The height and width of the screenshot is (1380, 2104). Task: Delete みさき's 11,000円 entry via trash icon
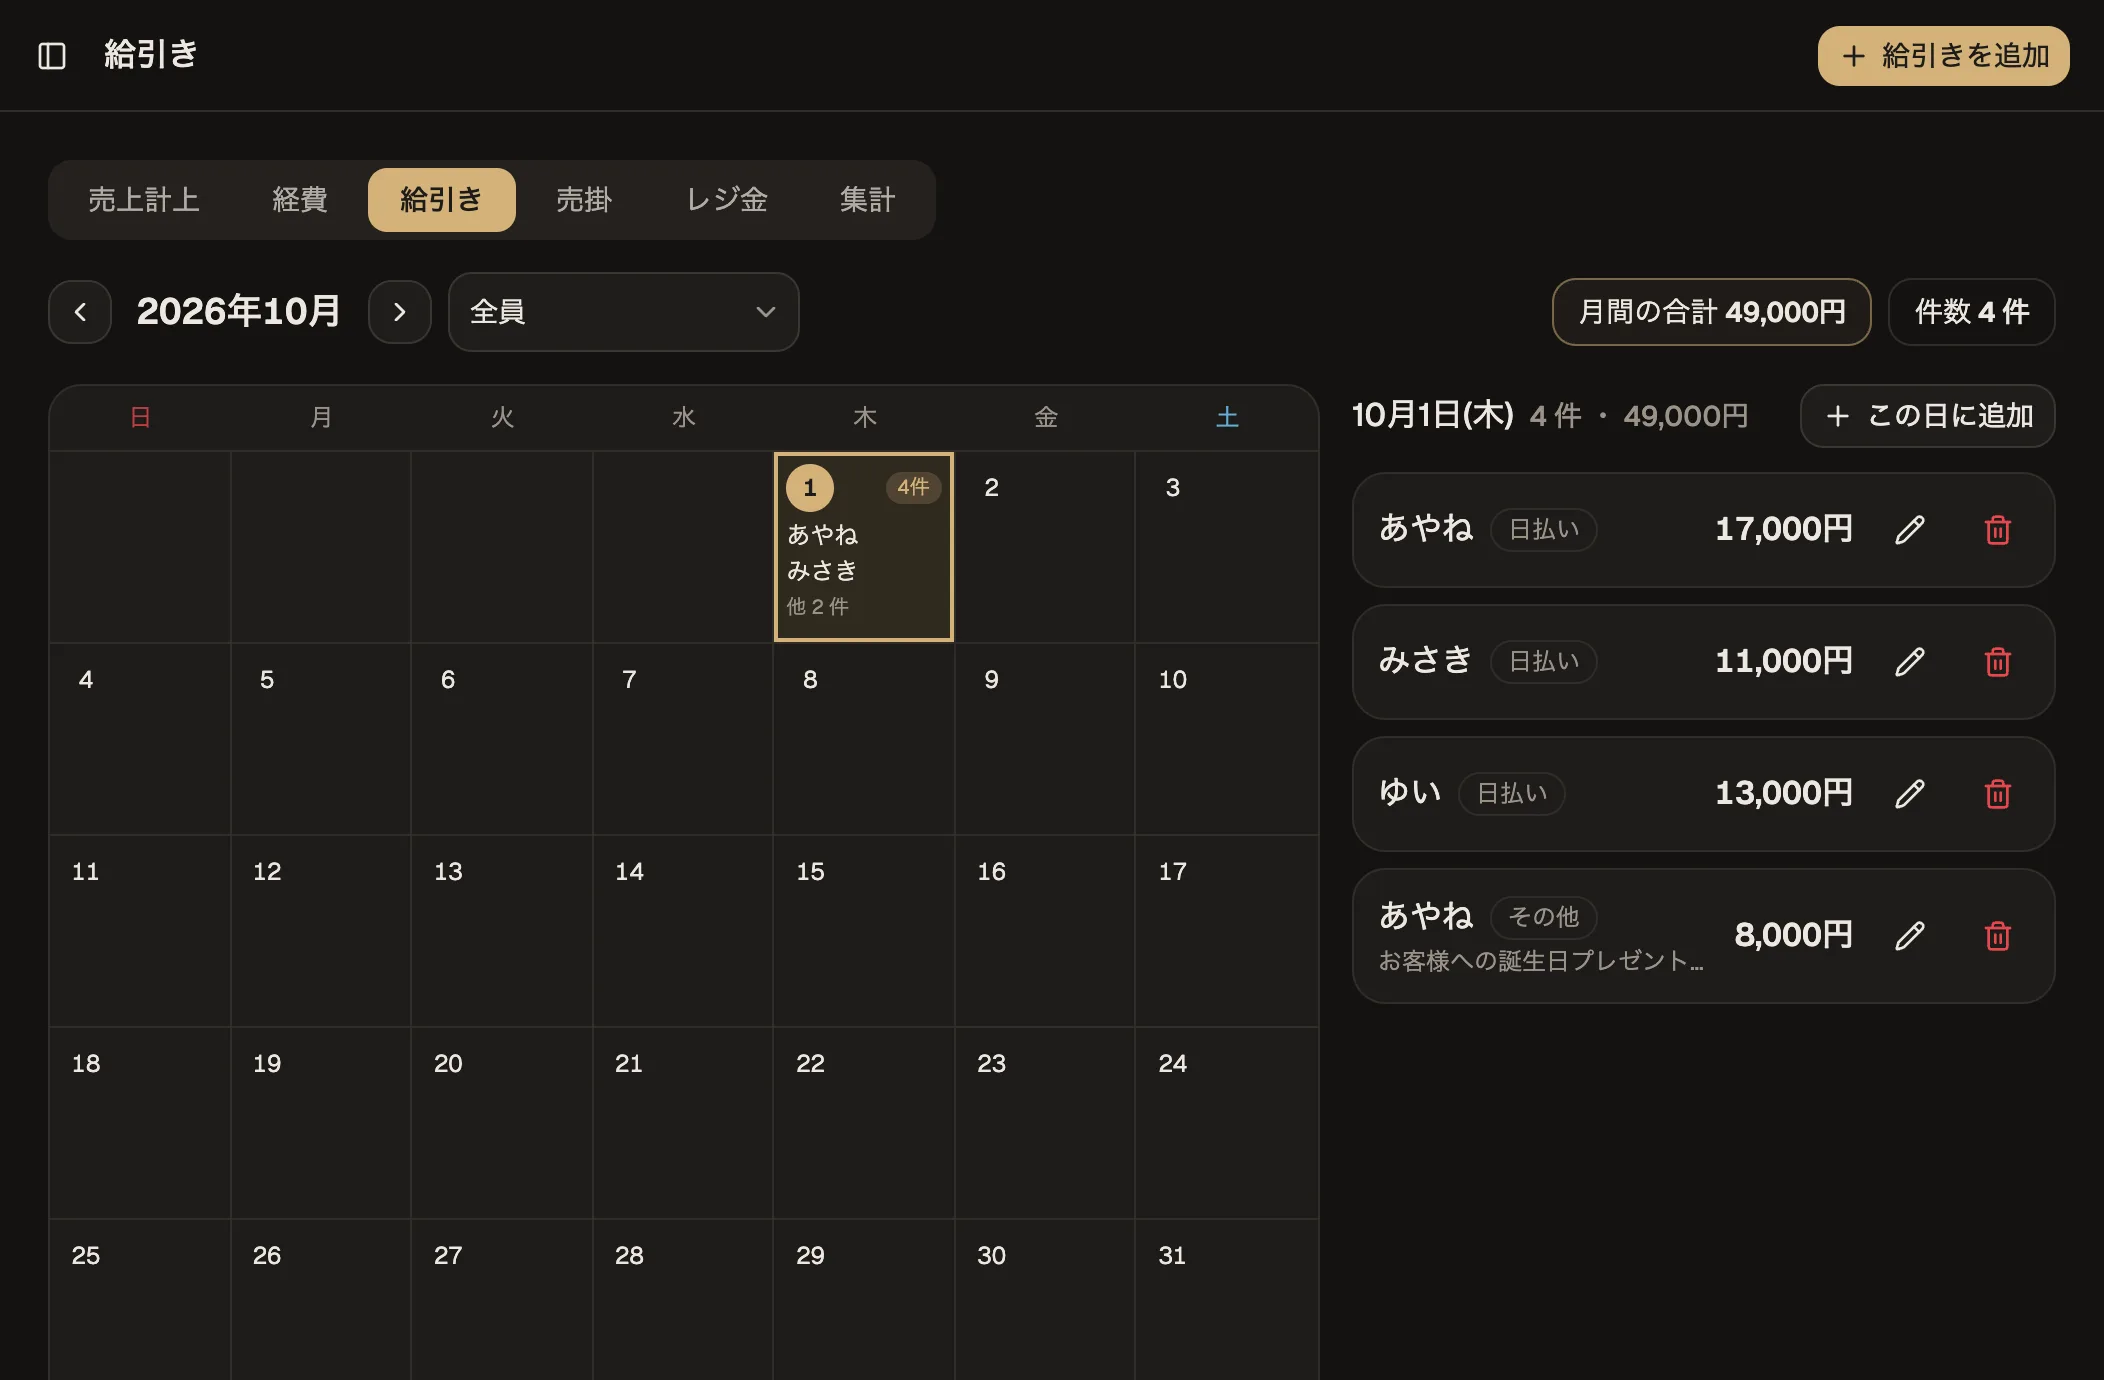pos(1998,662)
